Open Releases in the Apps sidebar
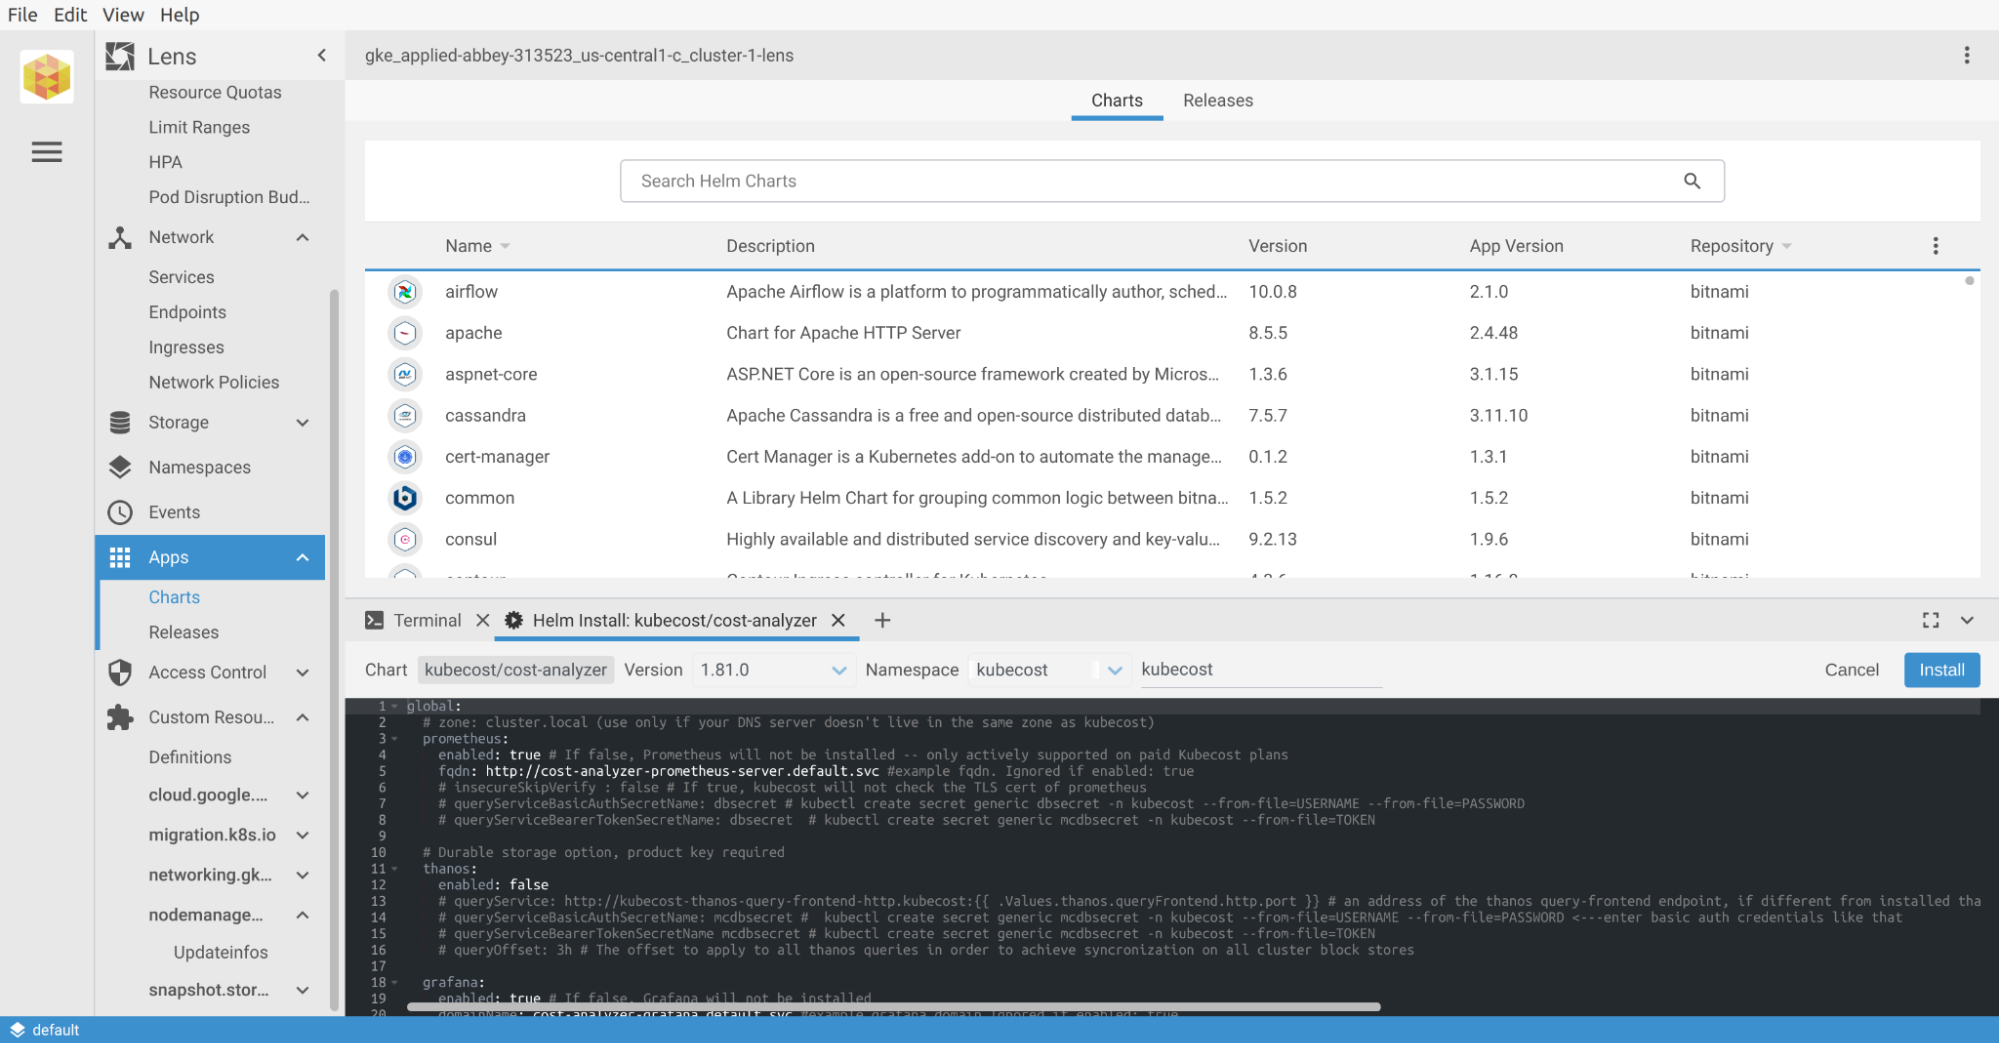 coord(184,632)
